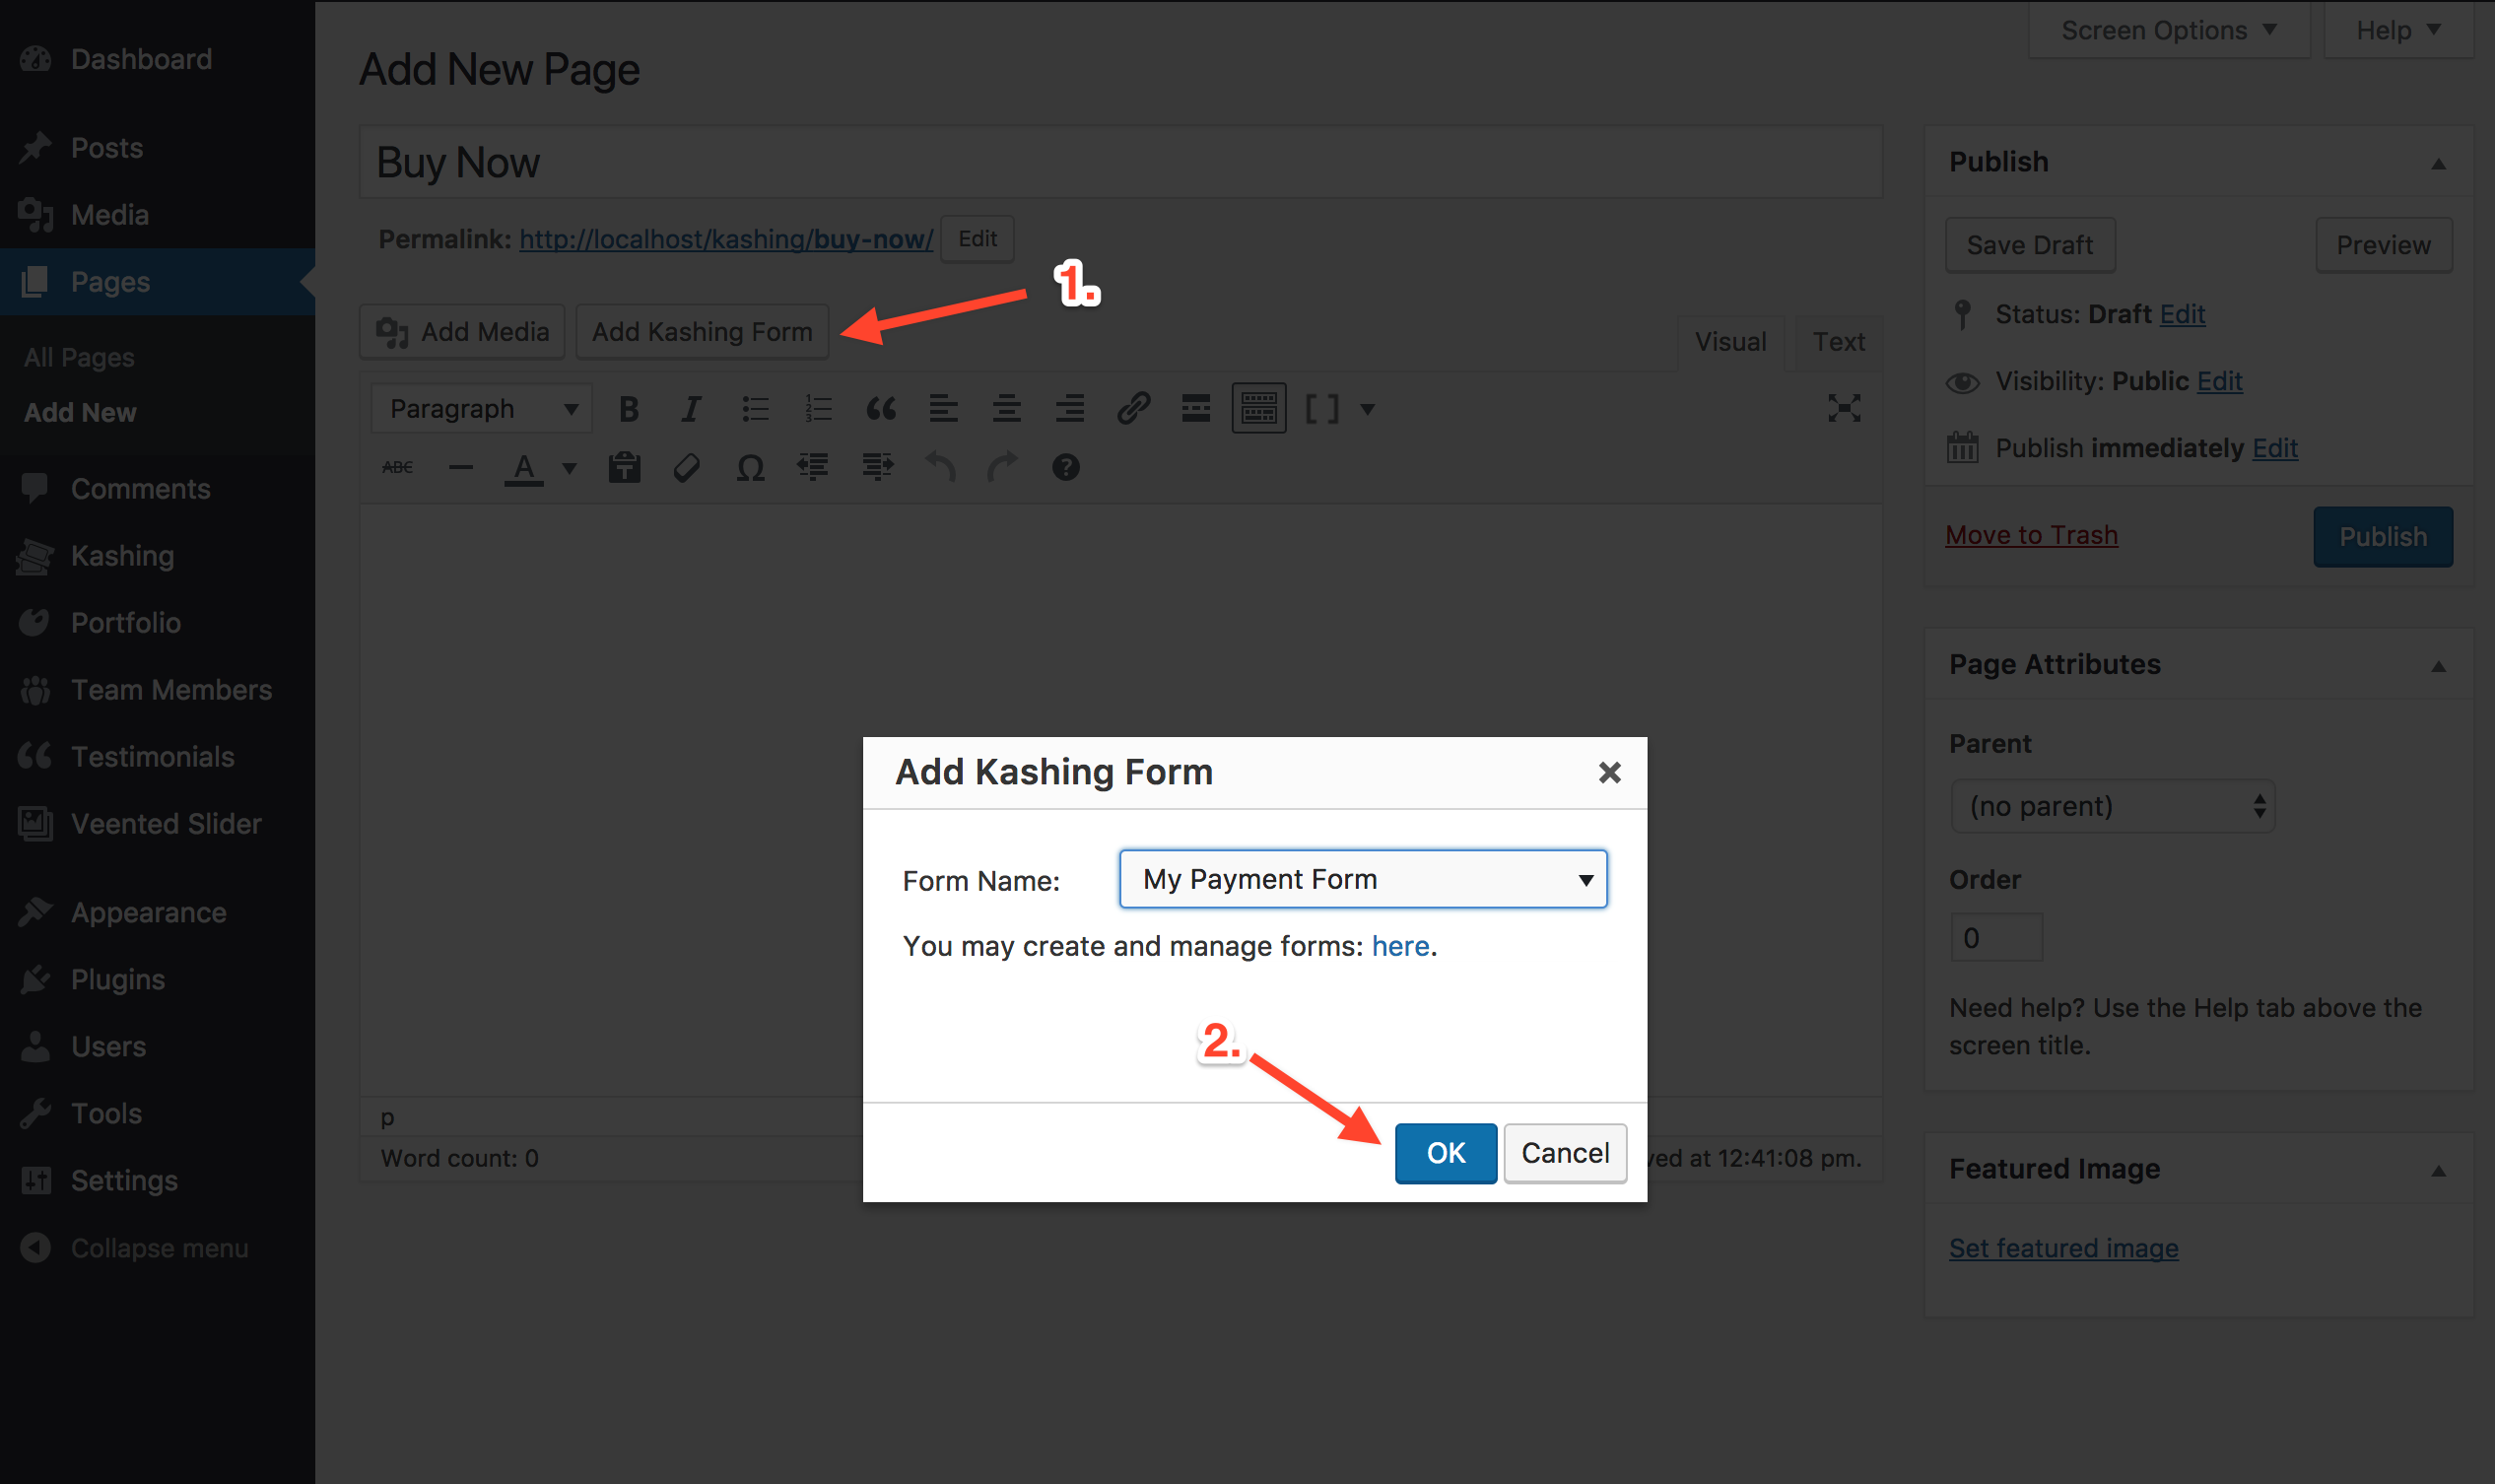This screenshot has height=1484, width=2495.
Task: Collapse the Publish metabox
Action: [2438, 163]
